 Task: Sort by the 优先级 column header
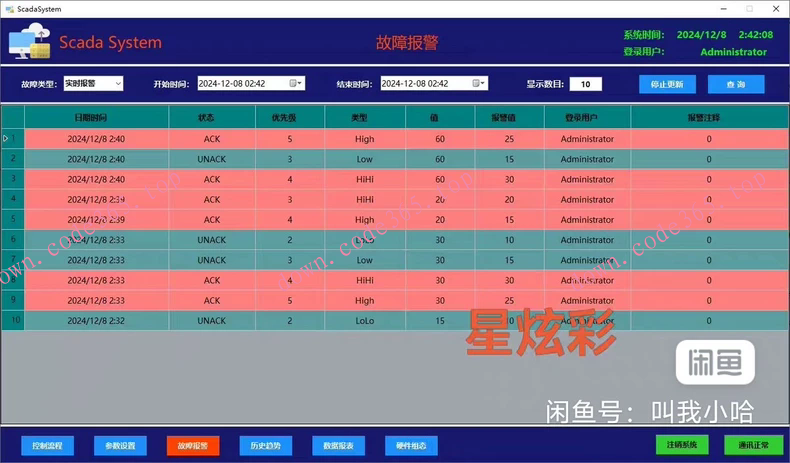290,117
